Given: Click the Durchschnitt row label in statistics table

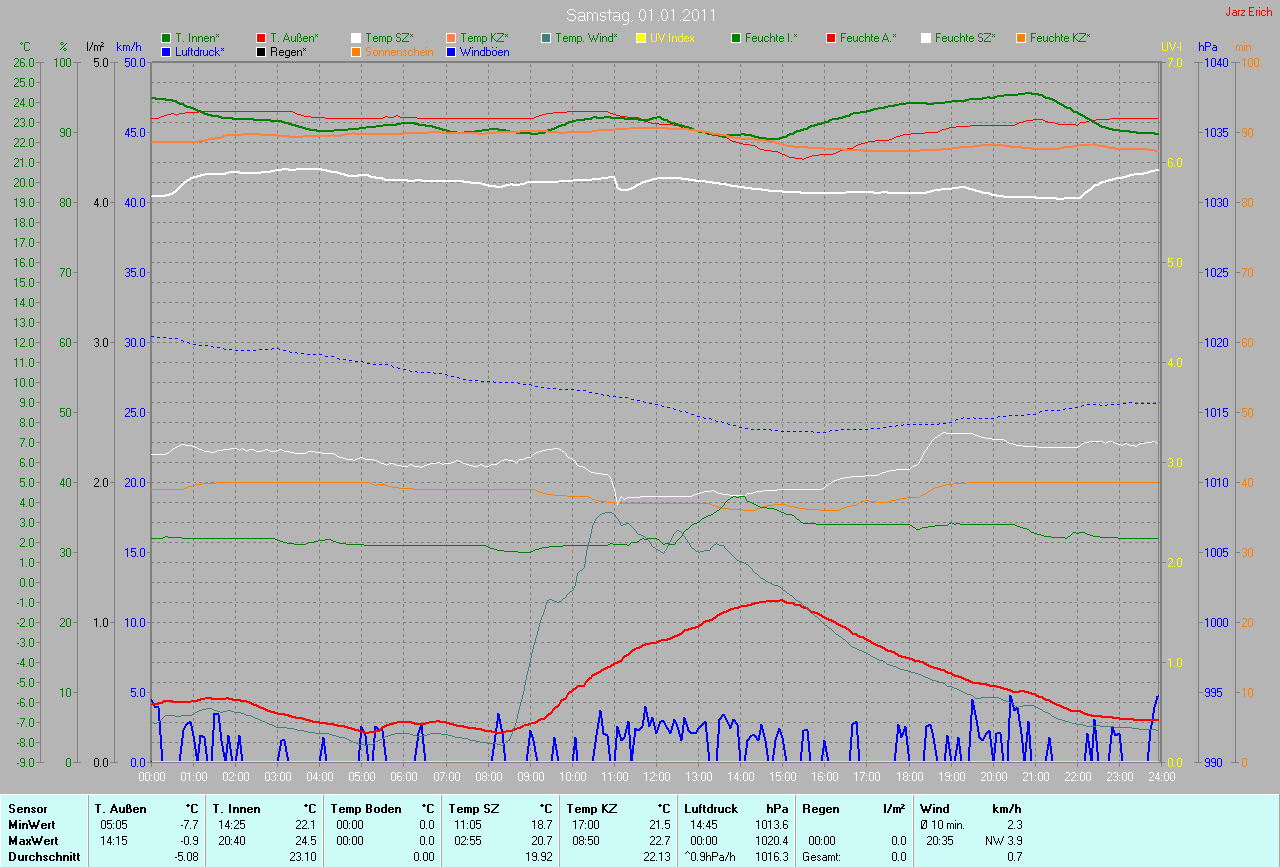Looking at the screenshot, I should pyautogui.click(x=43, y=856).
